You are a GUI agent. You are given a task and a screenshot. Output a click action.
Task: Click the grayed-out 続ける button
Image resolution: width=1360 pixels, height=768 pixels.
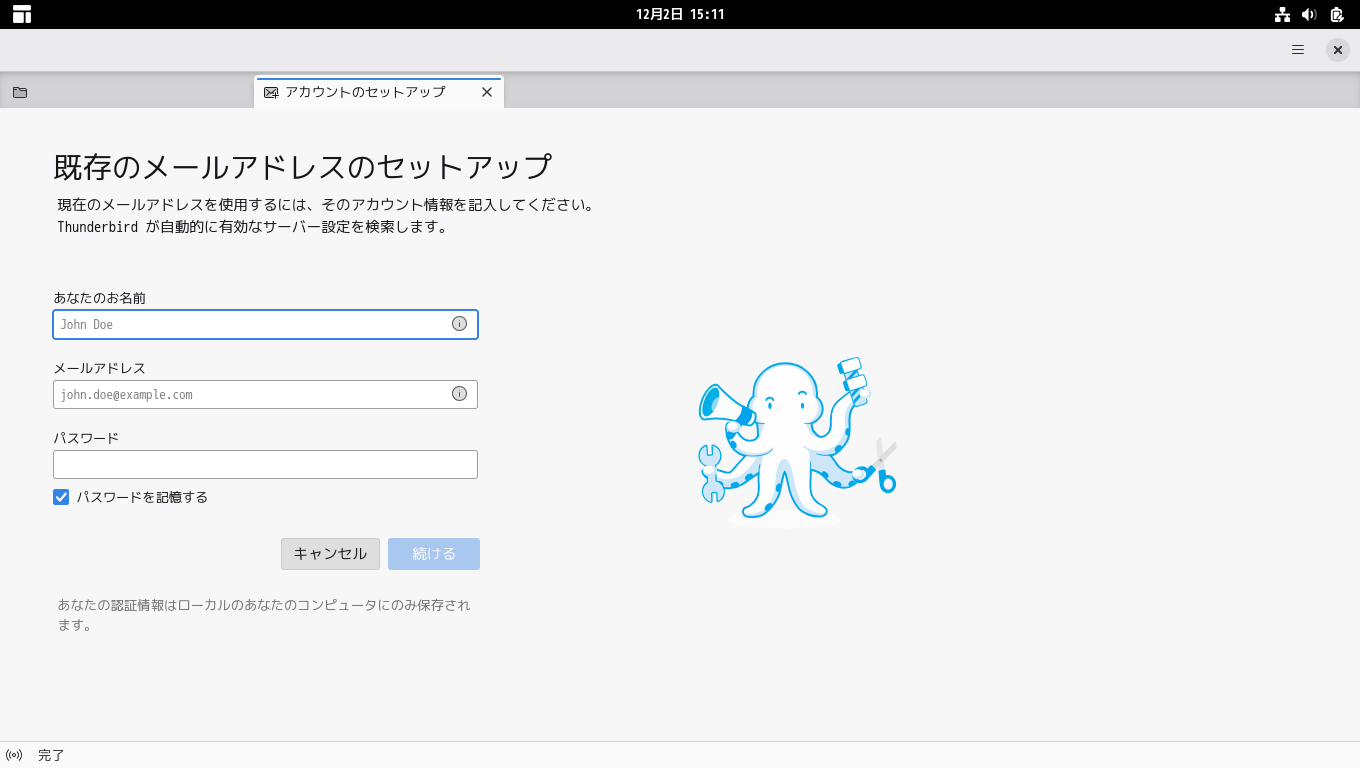(433, 553)
